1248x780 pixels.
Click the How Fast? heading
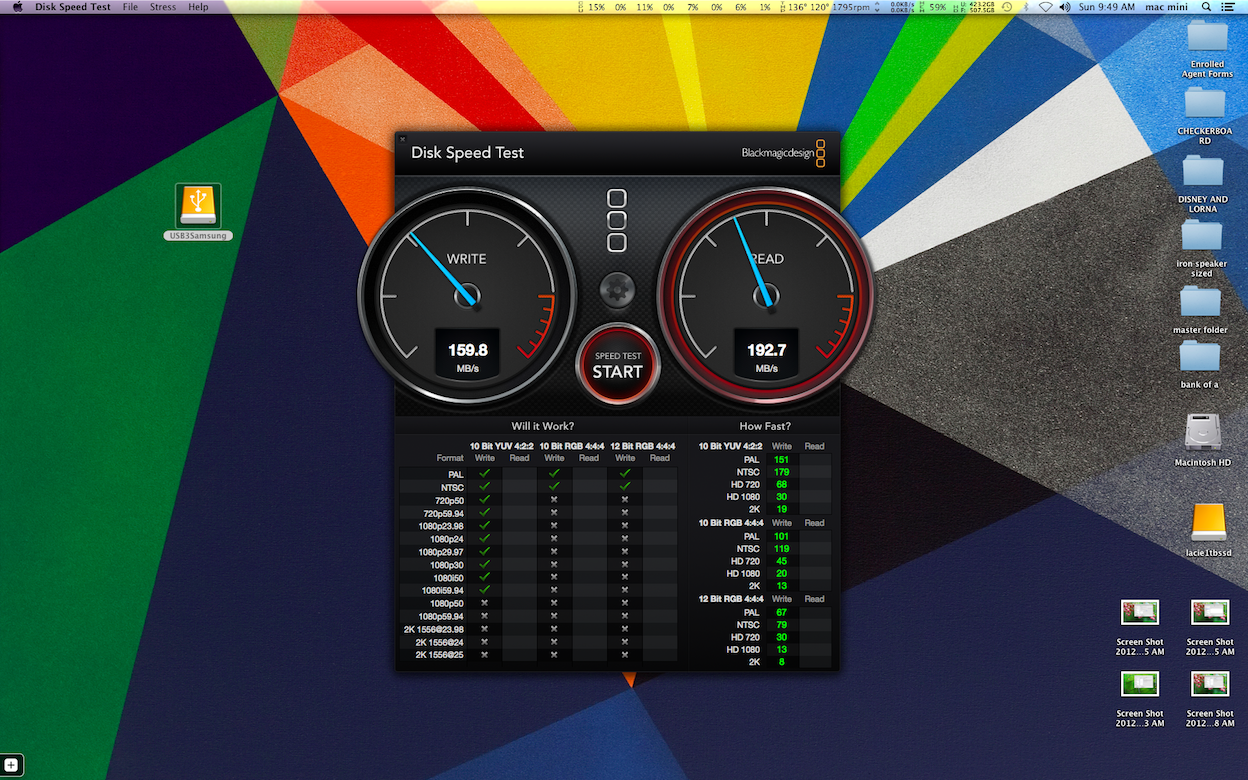(x=765, y=426)
